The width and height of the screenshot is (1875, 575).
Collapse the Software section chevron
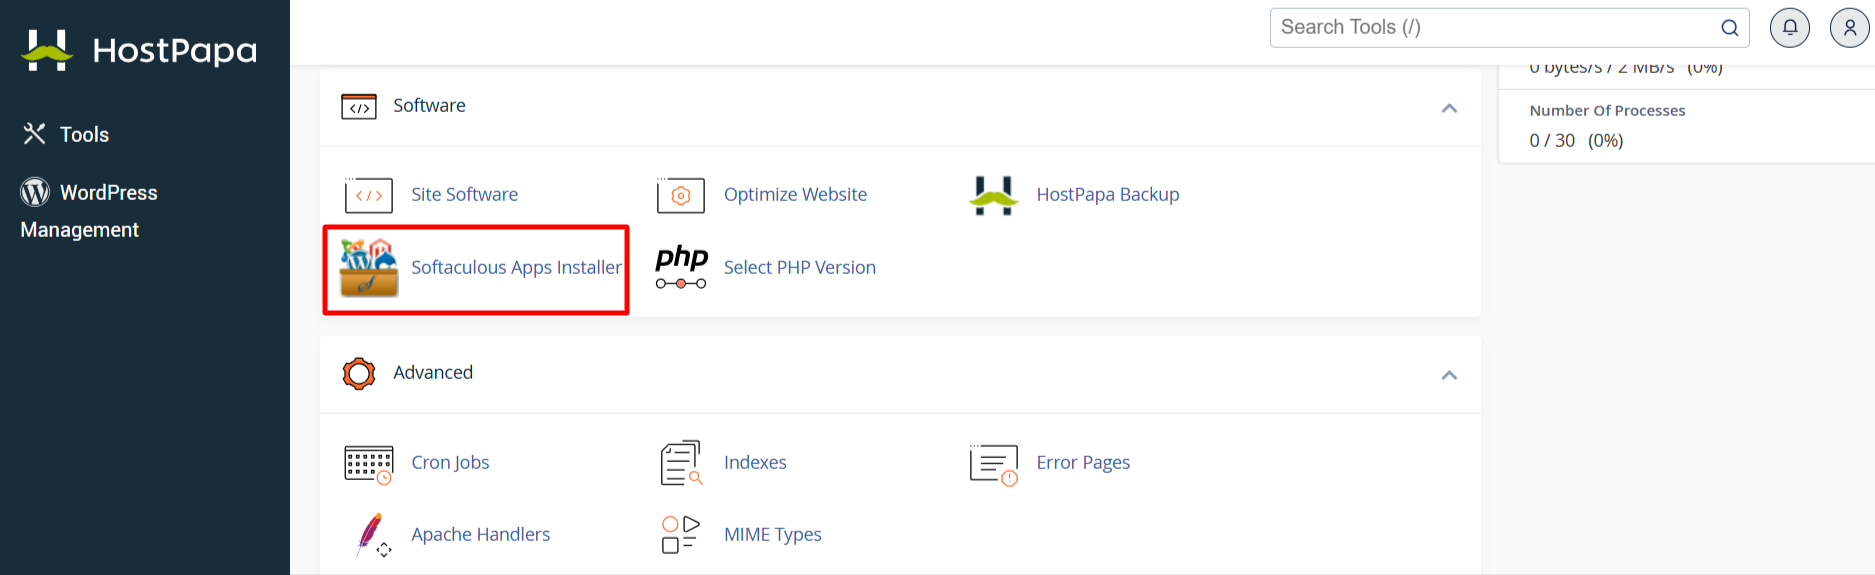(1449, 108)
